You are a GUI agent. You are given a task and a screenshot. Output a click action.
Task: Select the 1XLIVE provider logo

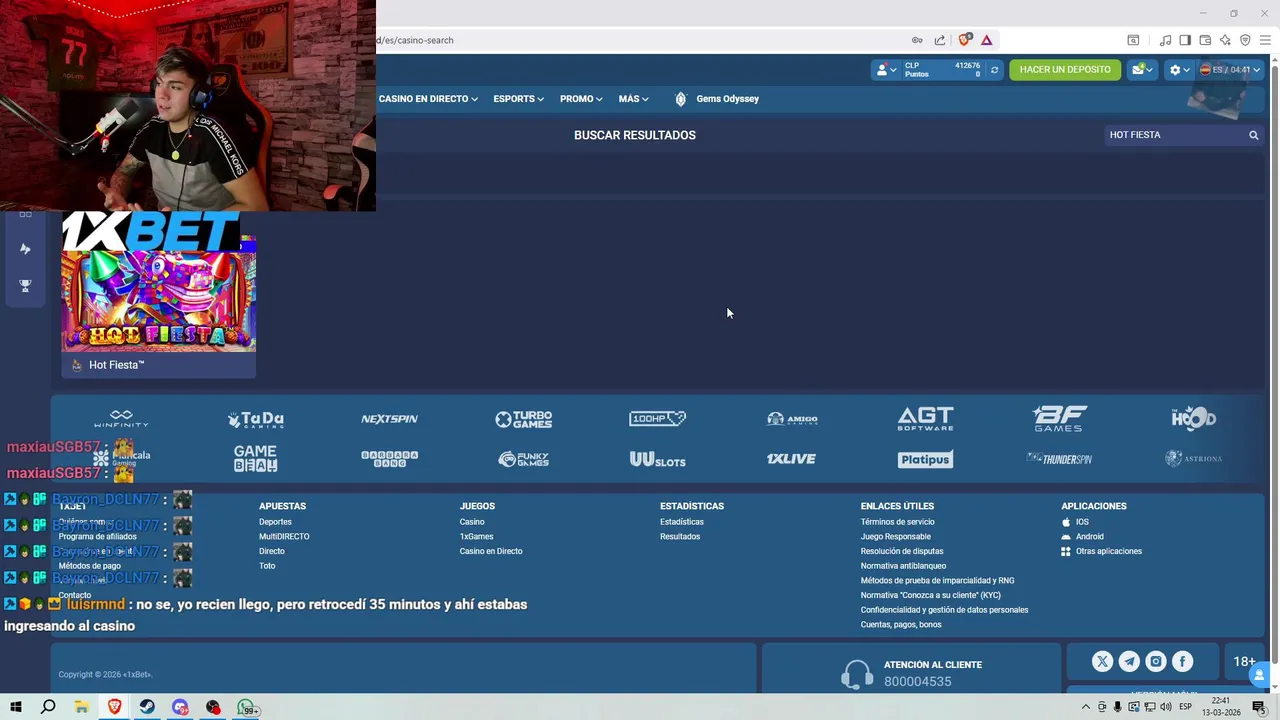(x=791, y=459)
